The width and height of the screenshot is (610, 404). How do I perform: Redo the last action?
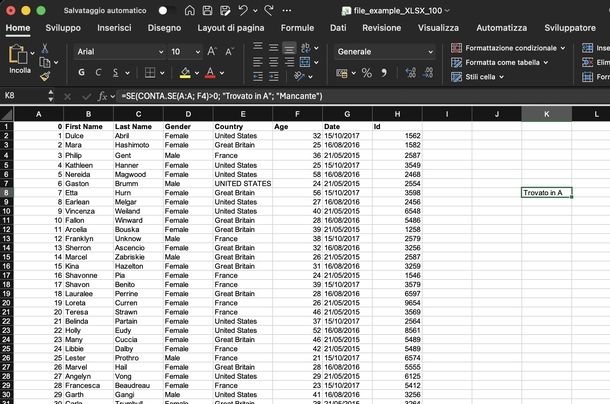(x=269, y=11)
